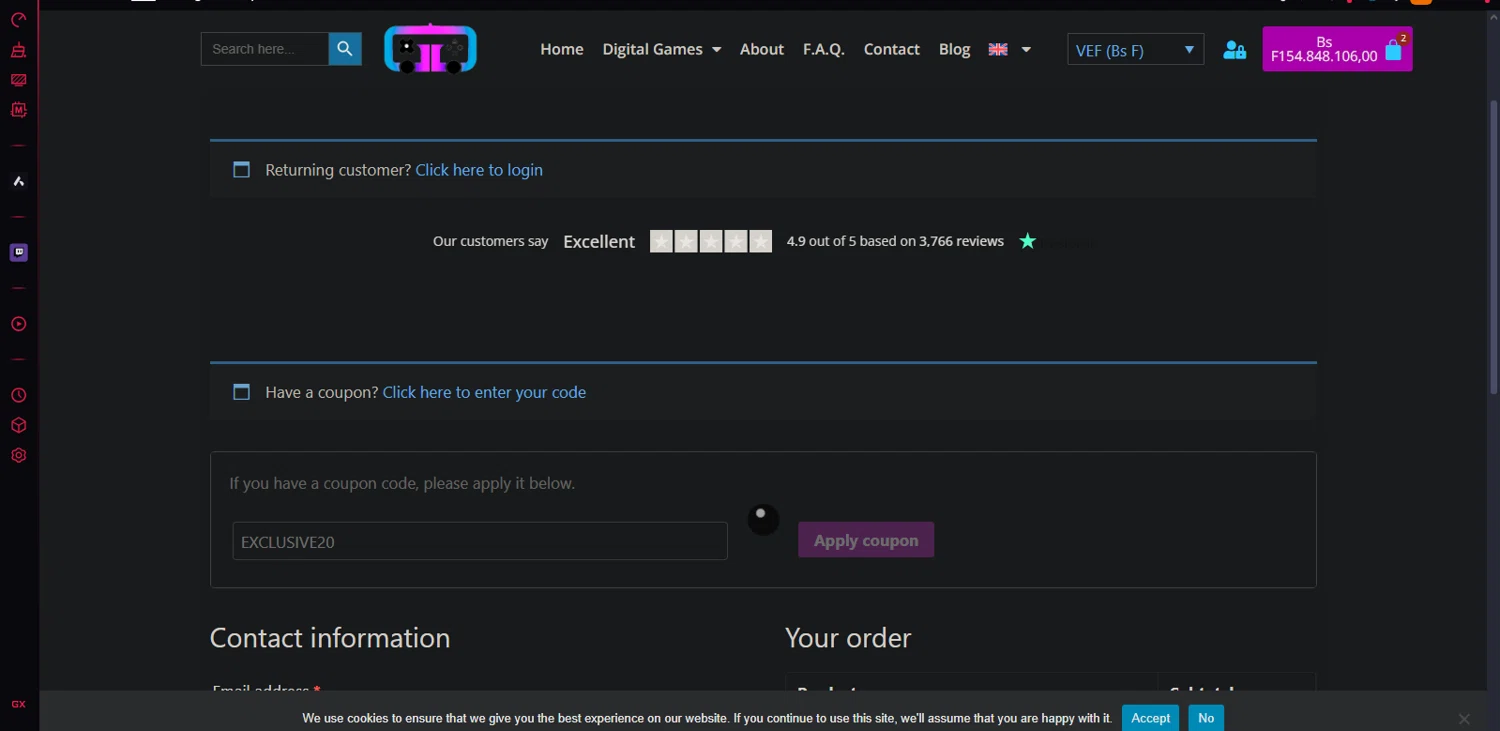Open browser Settings gear in sidebar
The height and width of the screenshot is (731, 1500).
pyautogui.click(x=18, y=455)
